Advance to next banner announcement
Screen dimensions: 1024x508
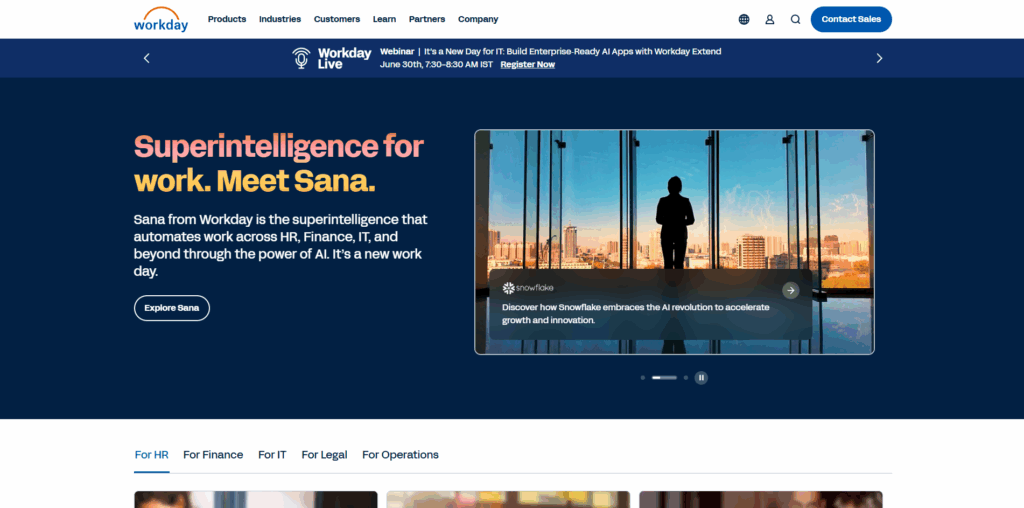pyautogui.click(x=879, y=58)
